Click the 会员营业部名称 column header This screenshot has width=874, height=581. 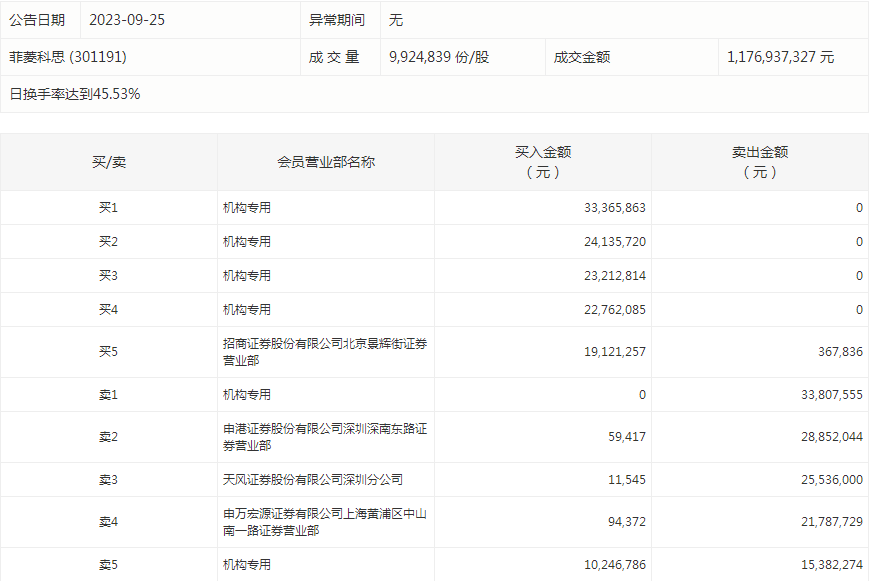click(326, 162)
